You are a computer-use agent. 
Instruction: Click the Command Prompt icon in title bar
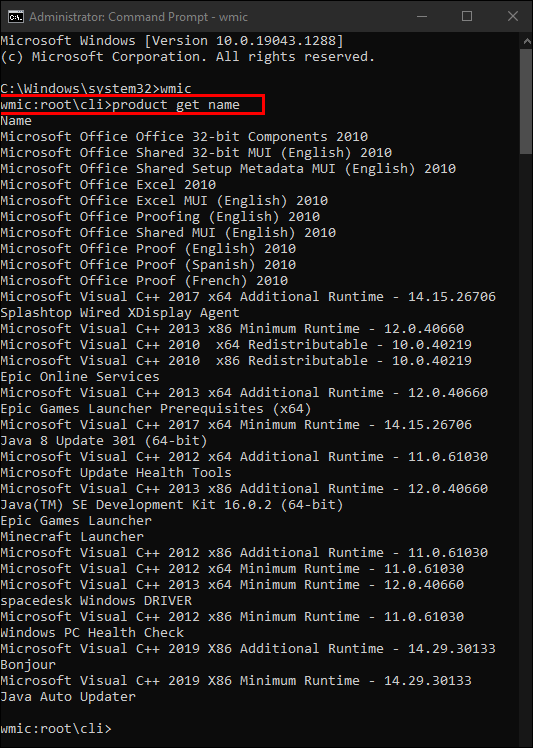tap(15, 17)
